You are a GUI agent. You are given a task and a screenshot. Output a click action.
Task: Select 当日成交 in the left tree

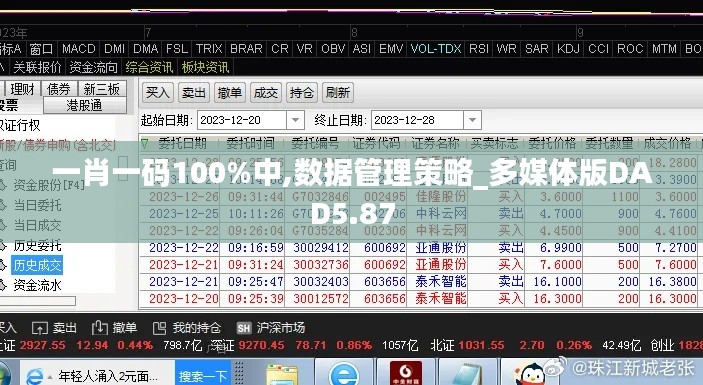(37, 225)
